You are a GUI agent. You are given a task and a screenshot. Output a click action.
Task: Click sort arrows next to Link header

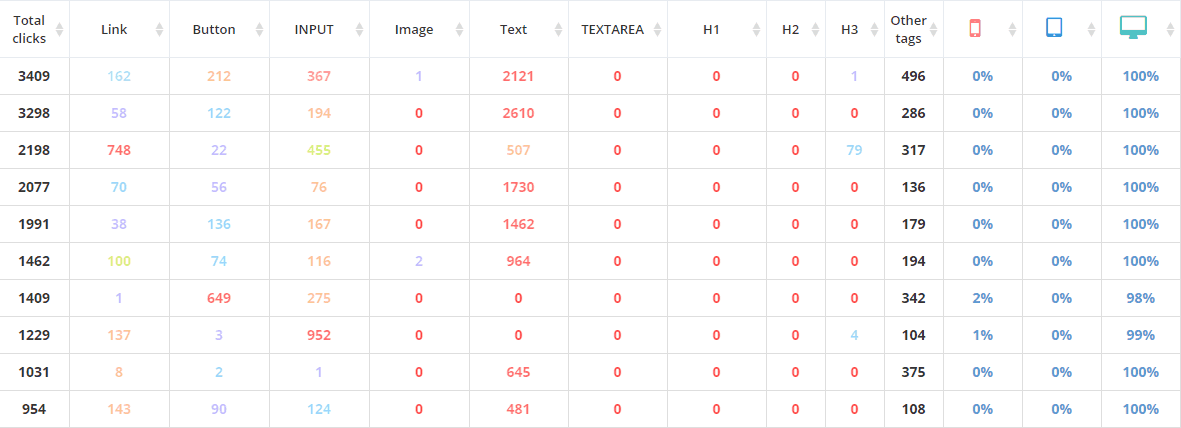point(160,30)
